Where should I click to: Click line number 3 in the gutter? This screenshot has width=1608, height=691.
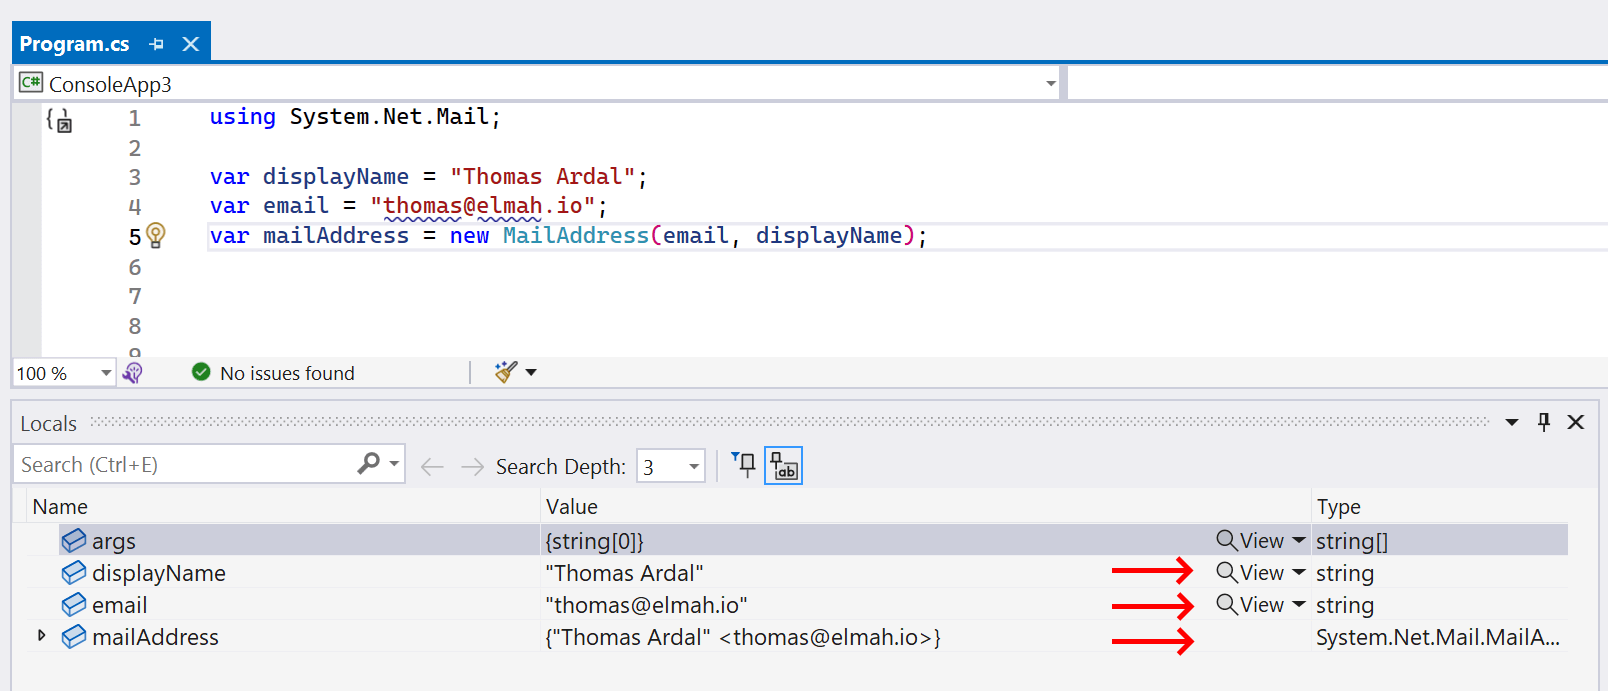coord(135,177)
